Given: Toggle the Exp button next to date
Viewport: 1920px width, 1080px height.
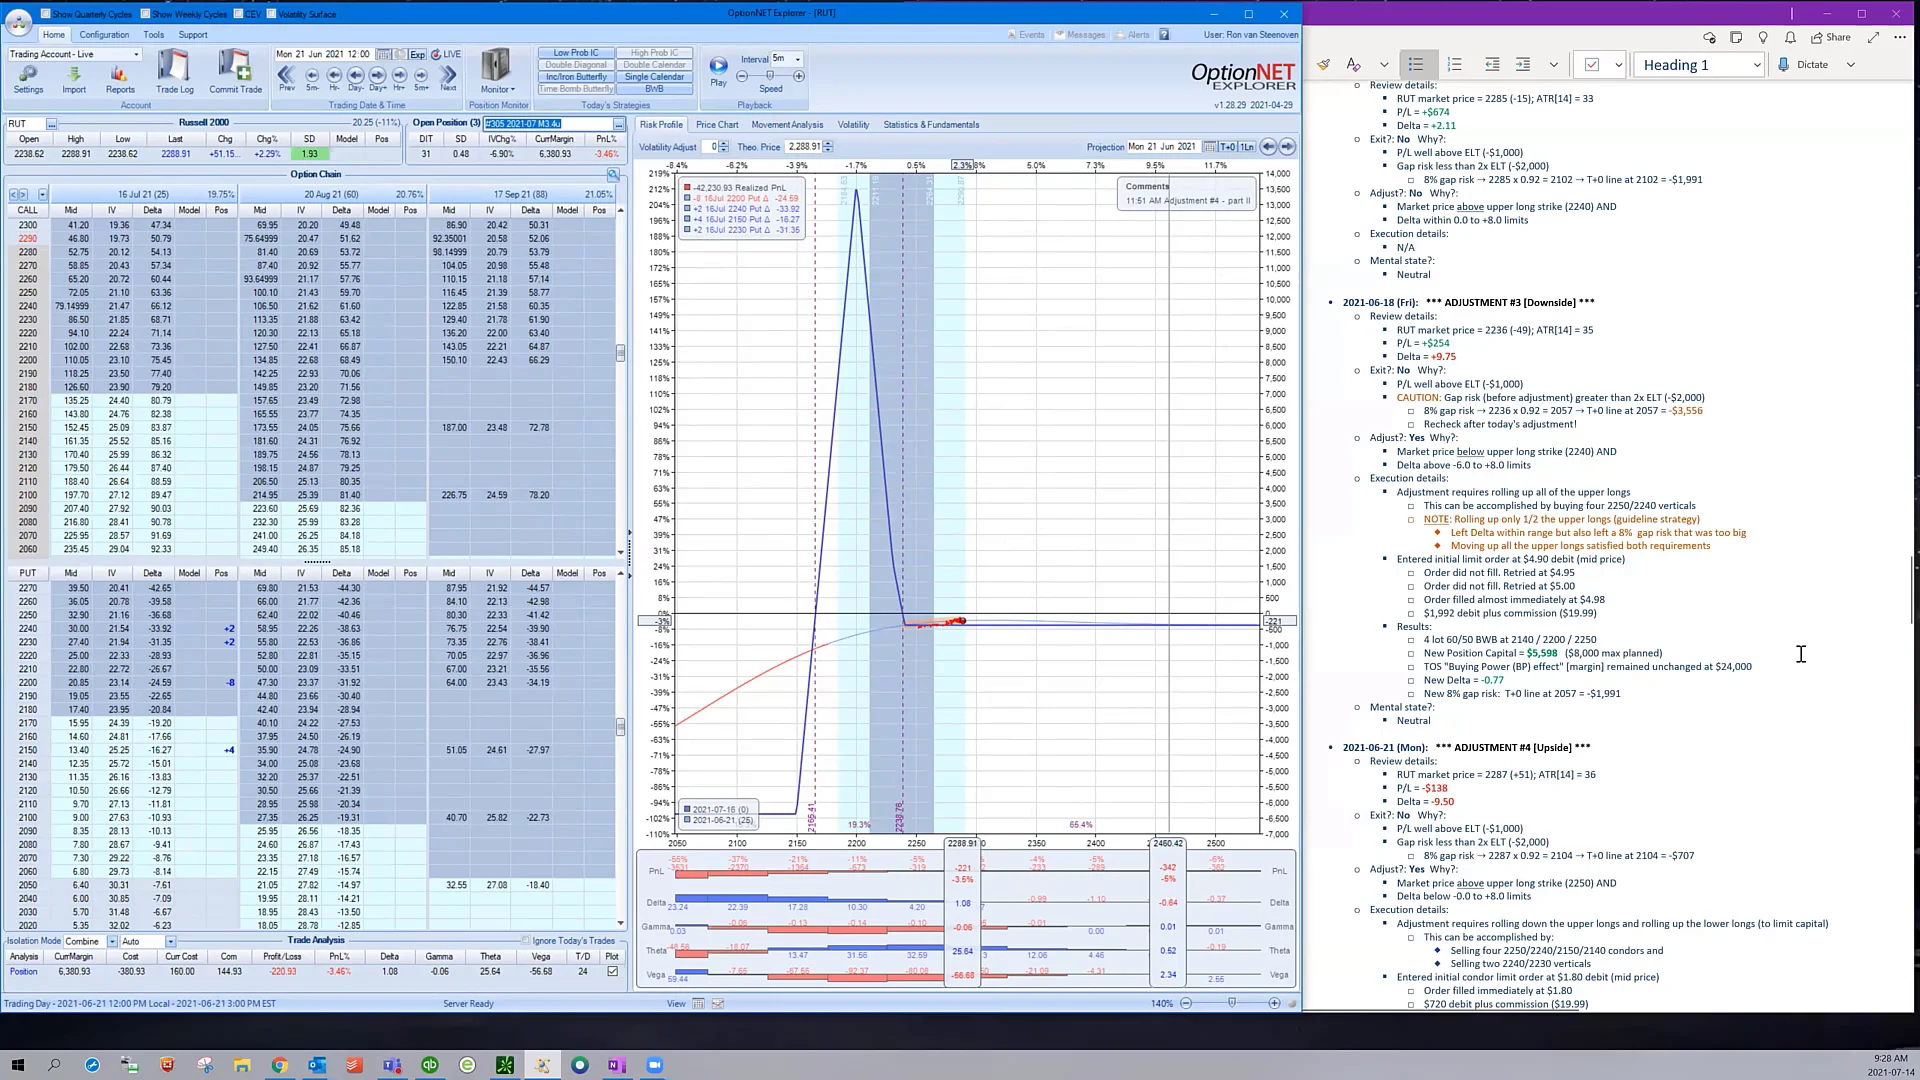Looking at the screenshot, I should tap(417, 54).
